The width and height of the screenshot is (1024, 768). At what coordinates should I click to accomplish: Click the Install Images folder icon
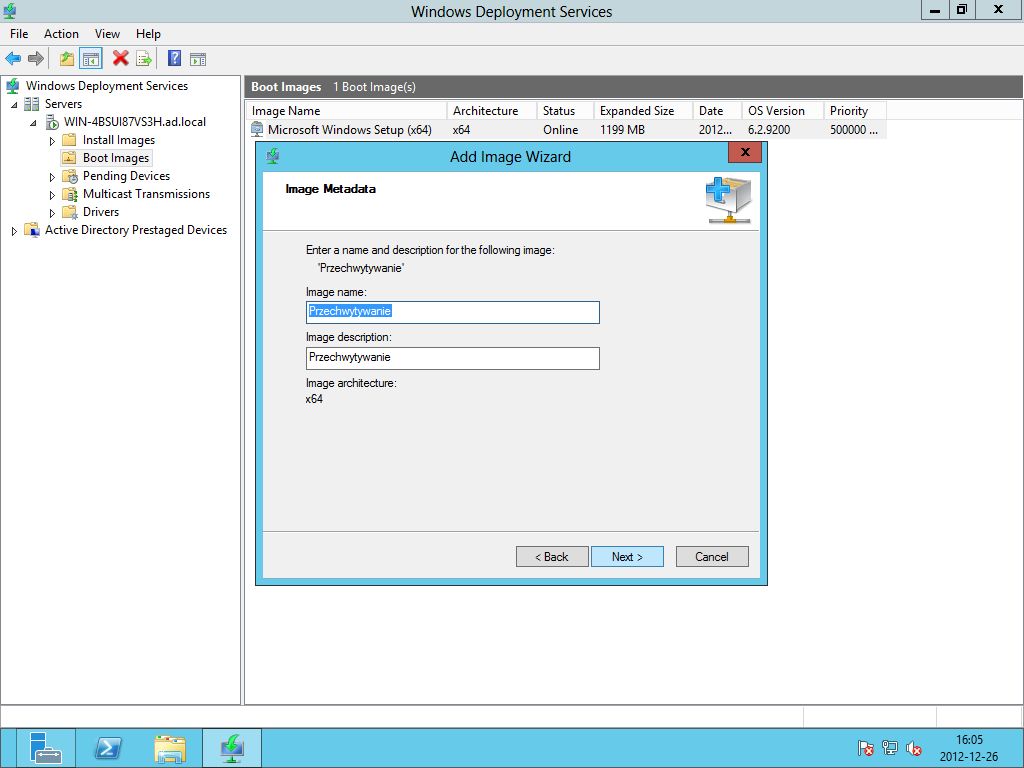click(x=69, y=140)
